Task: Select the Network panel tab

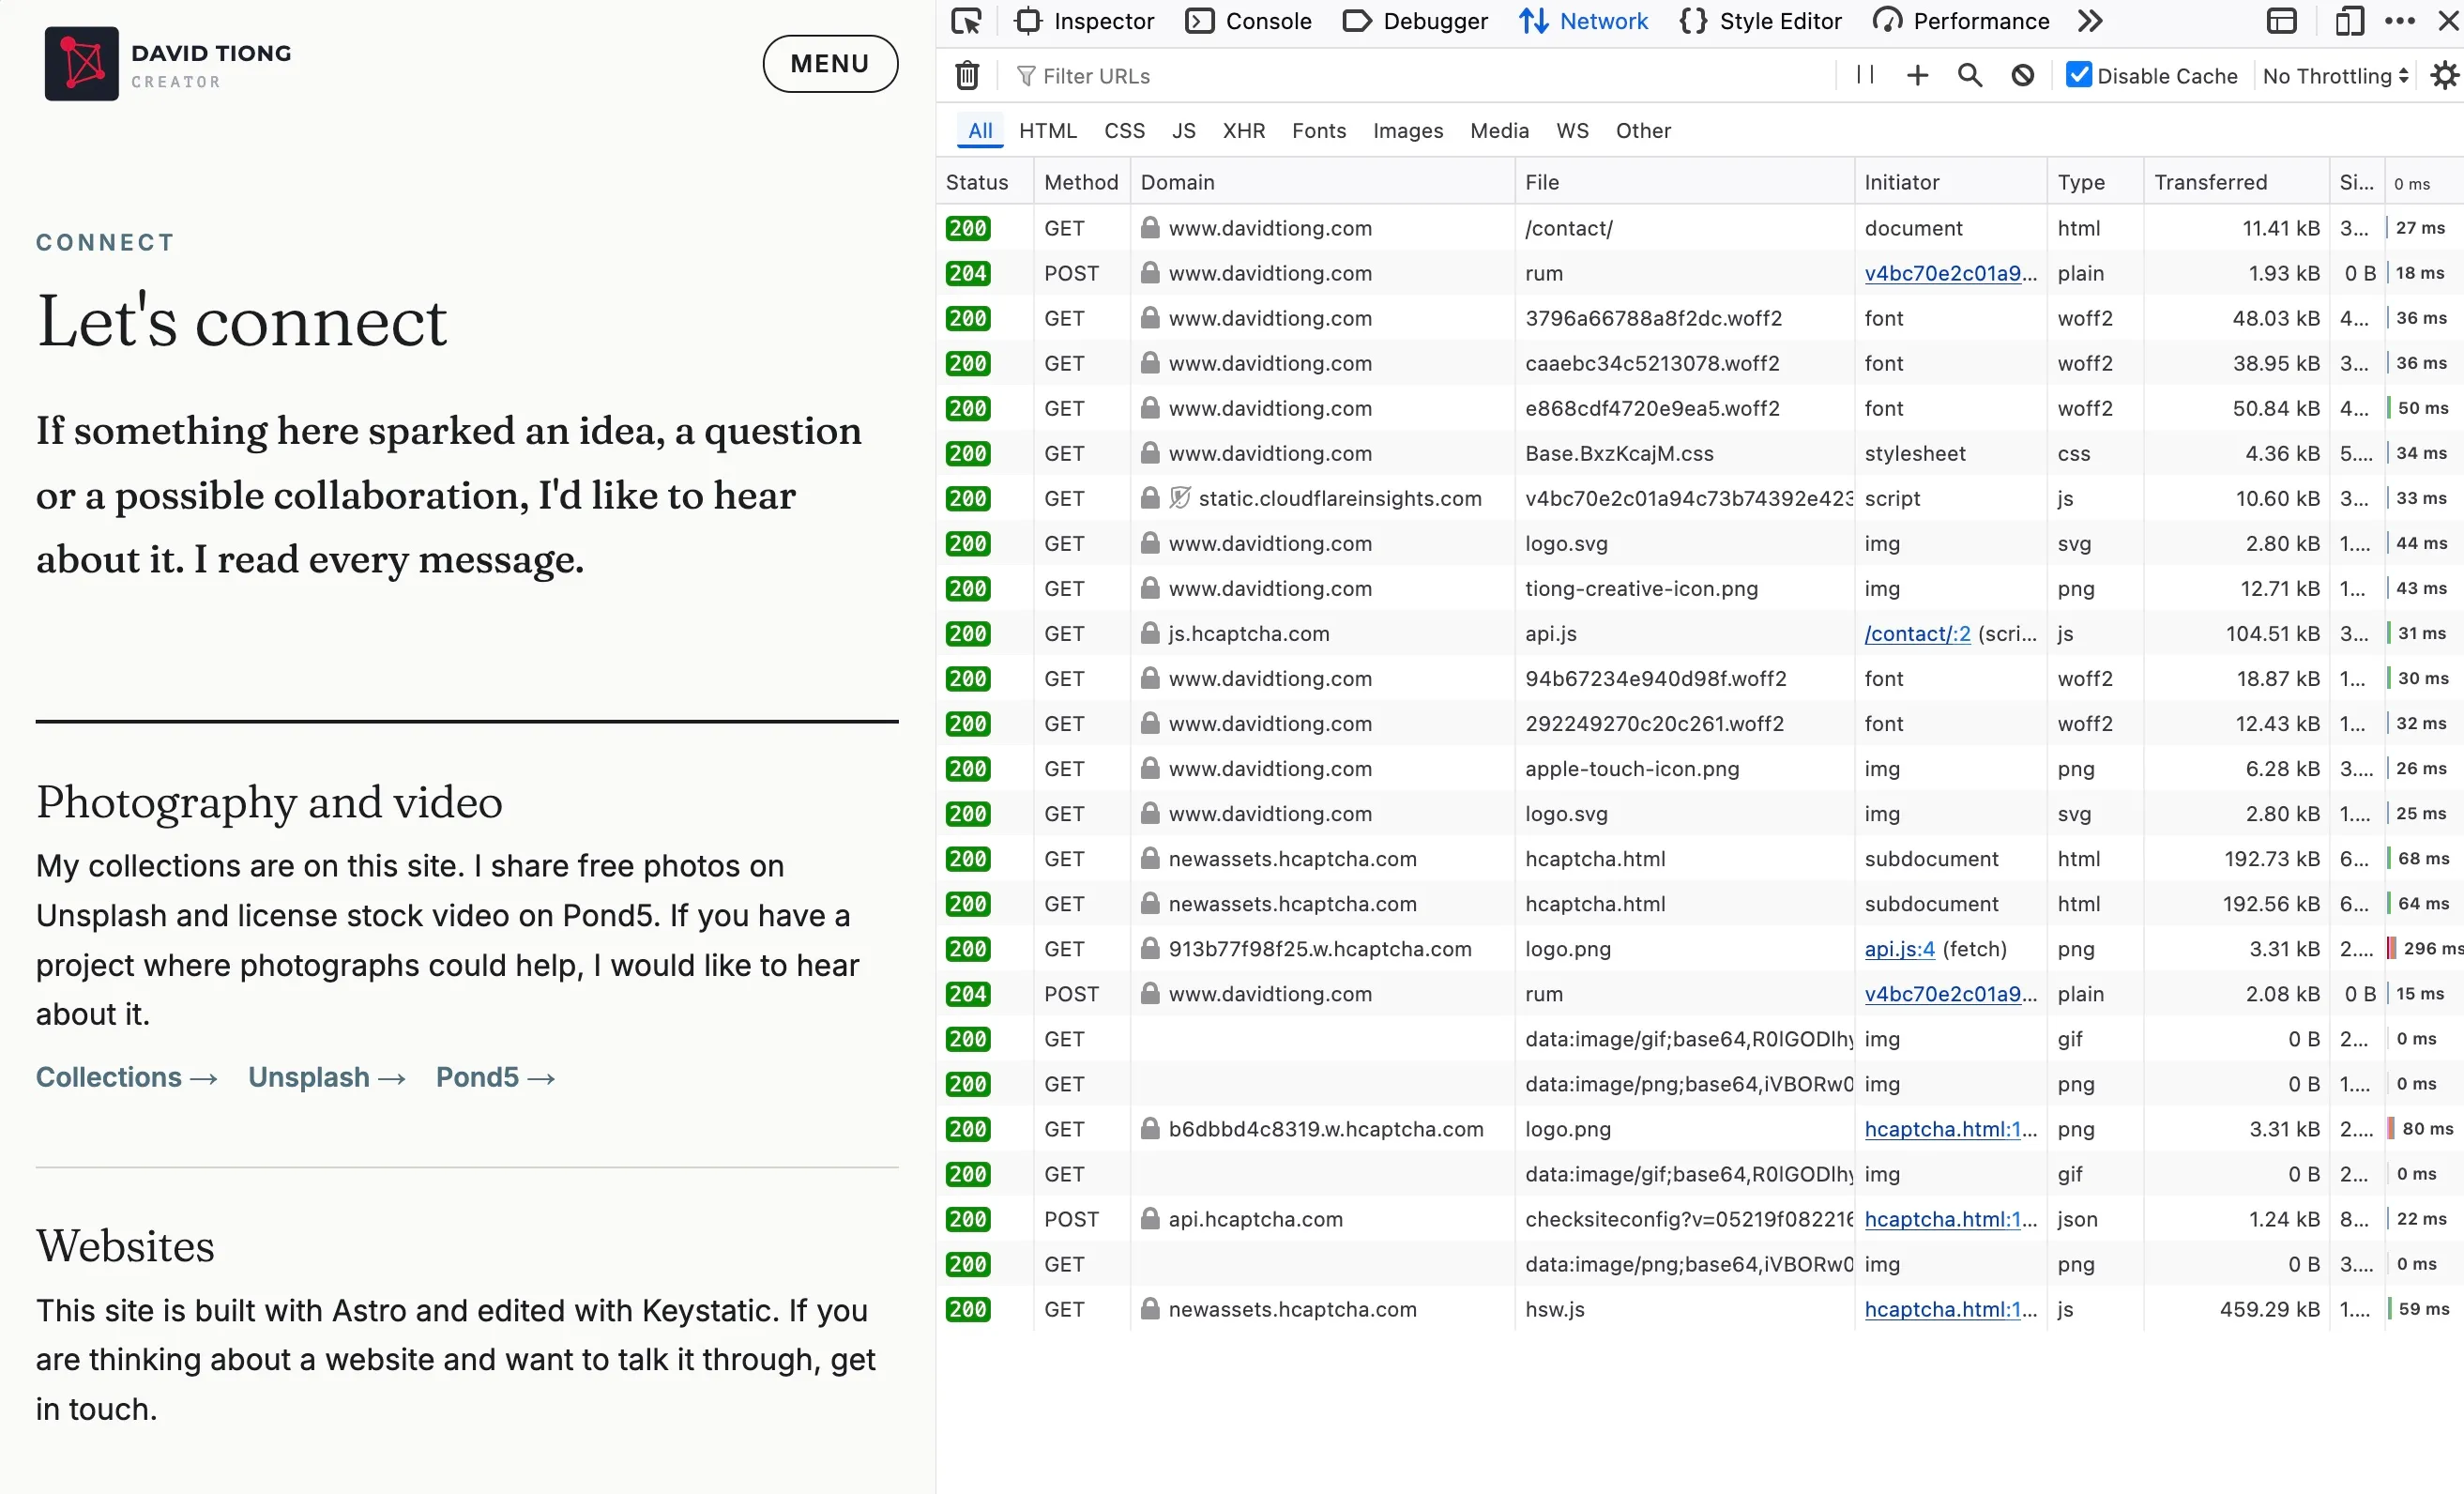Action: 1583,21
